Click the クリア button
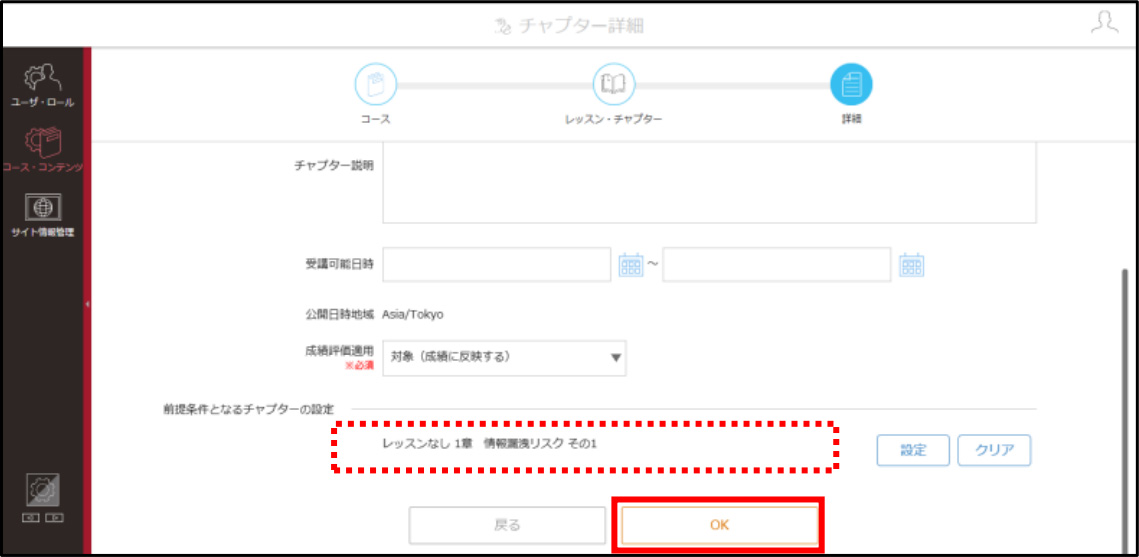 coord(994,450)
